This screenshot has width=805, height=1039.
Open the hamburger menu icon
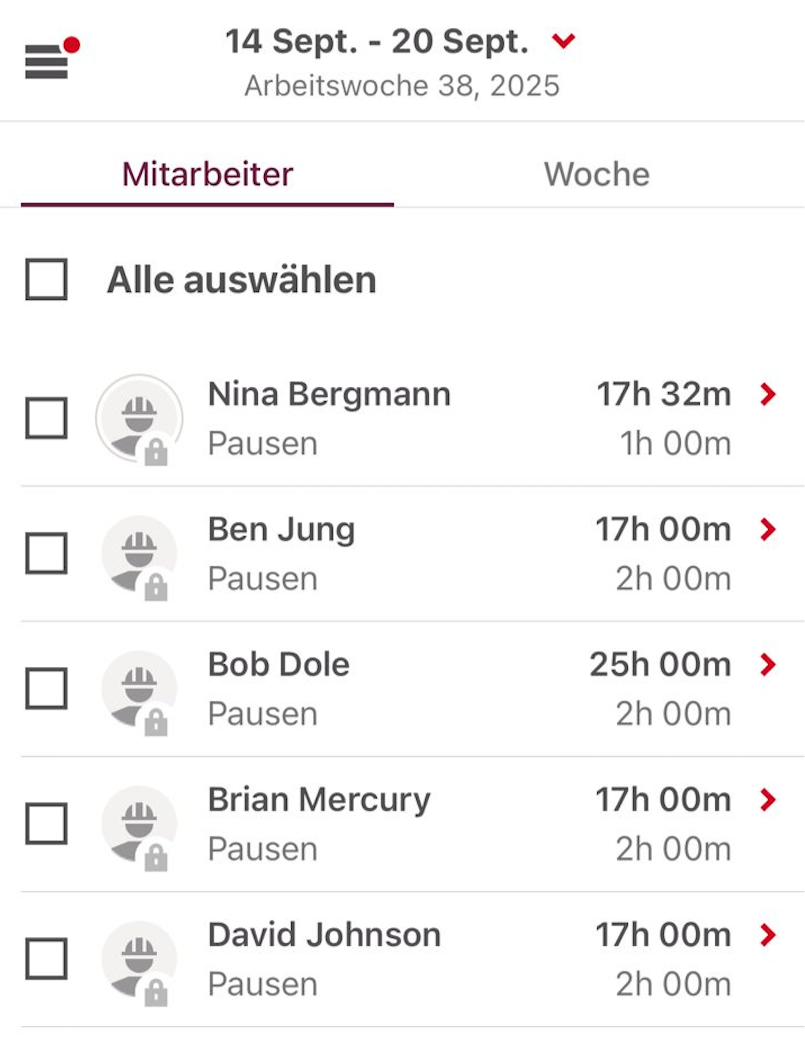tap(47, 61)
